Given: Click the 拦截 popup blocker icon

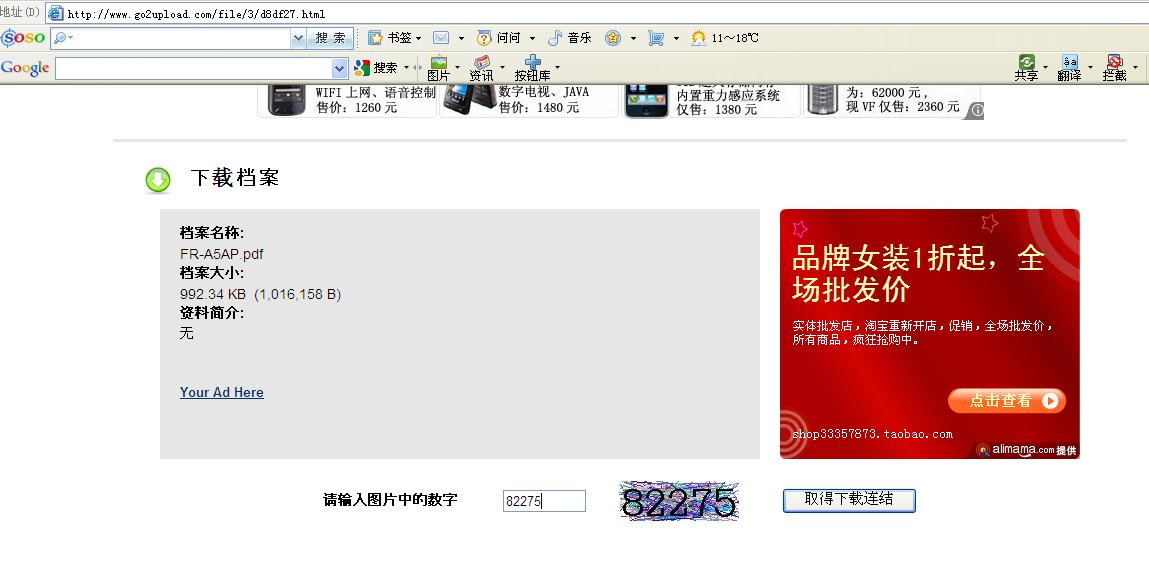Looking at the screenshot, I should 1114,68.
